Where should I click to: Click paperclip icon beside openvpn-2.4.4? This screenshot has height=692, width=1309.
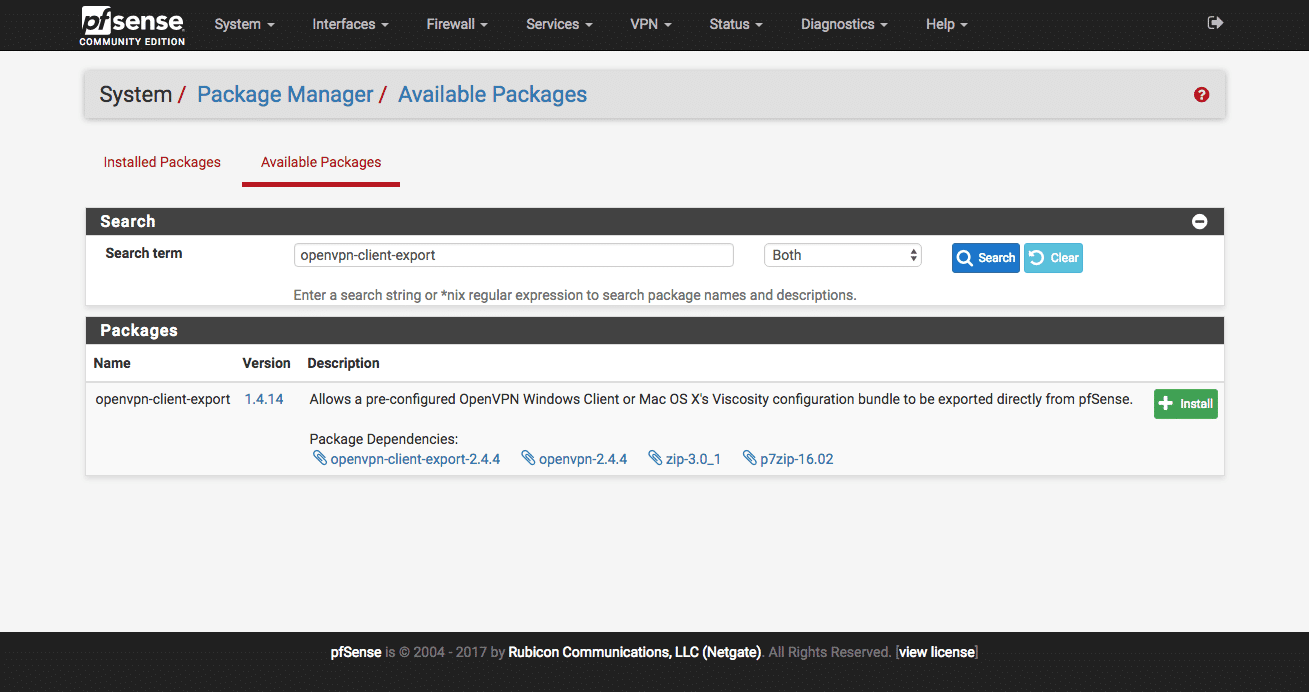pyautogui.click(x=528, y=458)
